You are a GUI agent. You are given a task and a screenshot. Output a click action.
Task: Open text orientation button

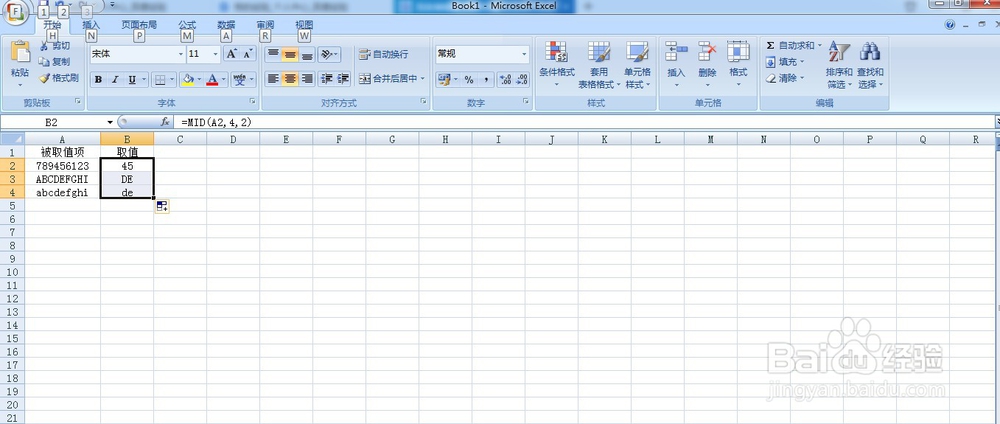click(328, 54)
